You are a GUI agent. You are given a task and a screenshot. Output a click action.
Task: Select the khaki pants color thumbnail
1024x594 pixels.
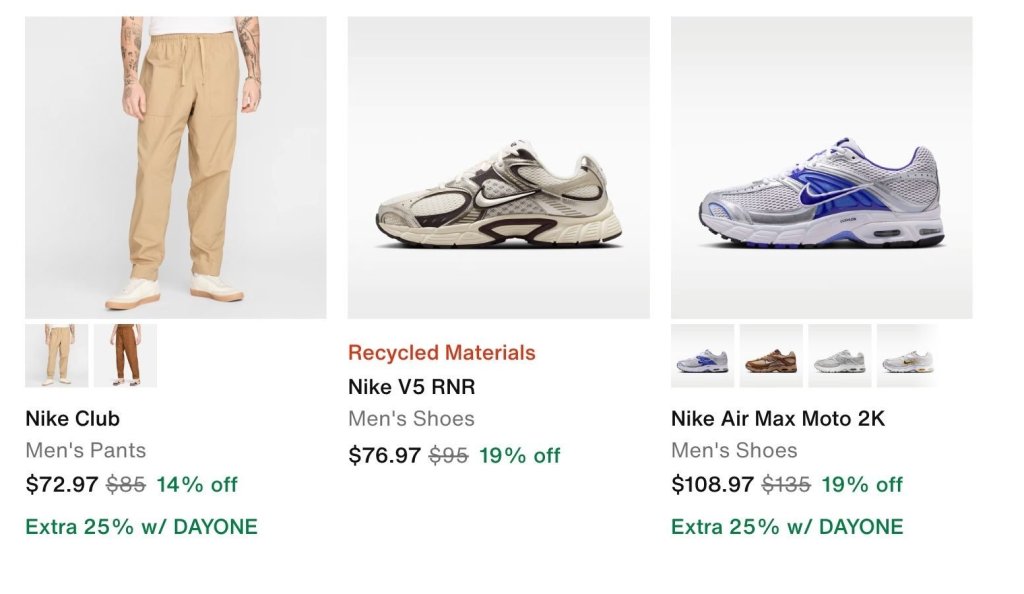pyautogui.click(x=57, y=356)
